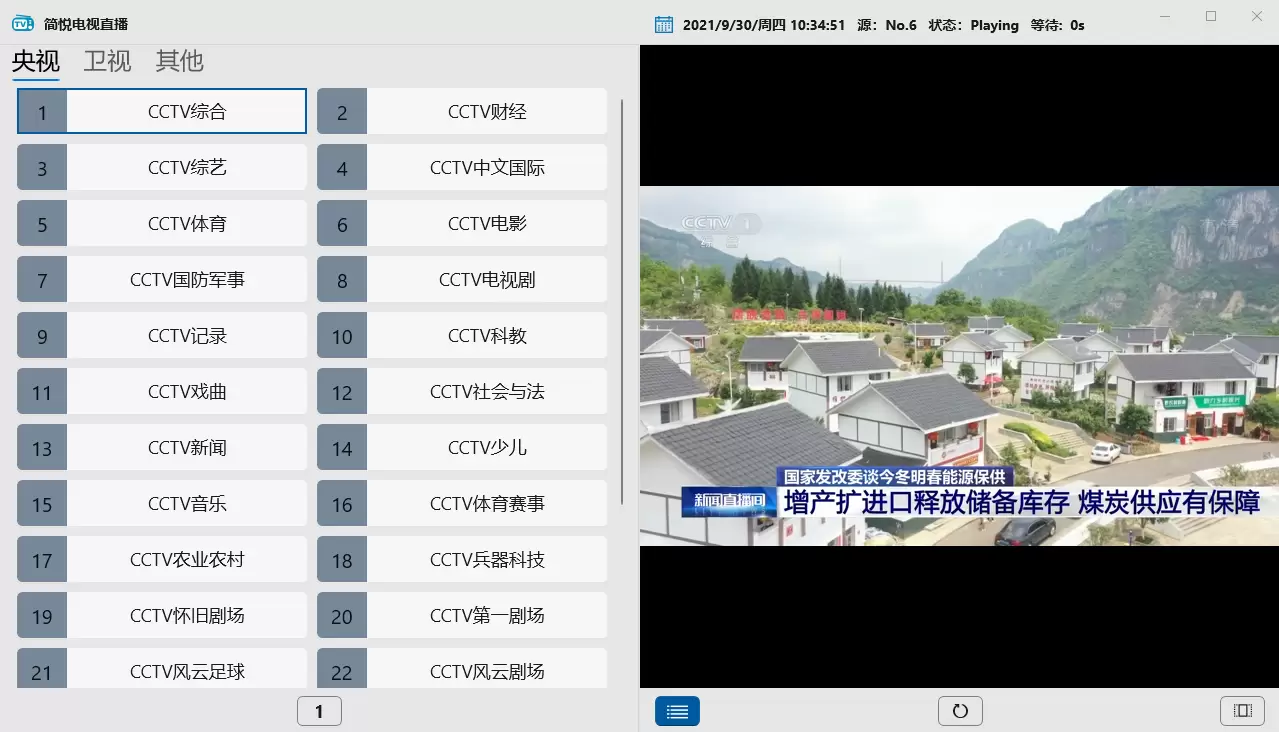This screenshot has width=1279, height=732.
Task: Select channel CCTV电影
Action: pos(462,223)
